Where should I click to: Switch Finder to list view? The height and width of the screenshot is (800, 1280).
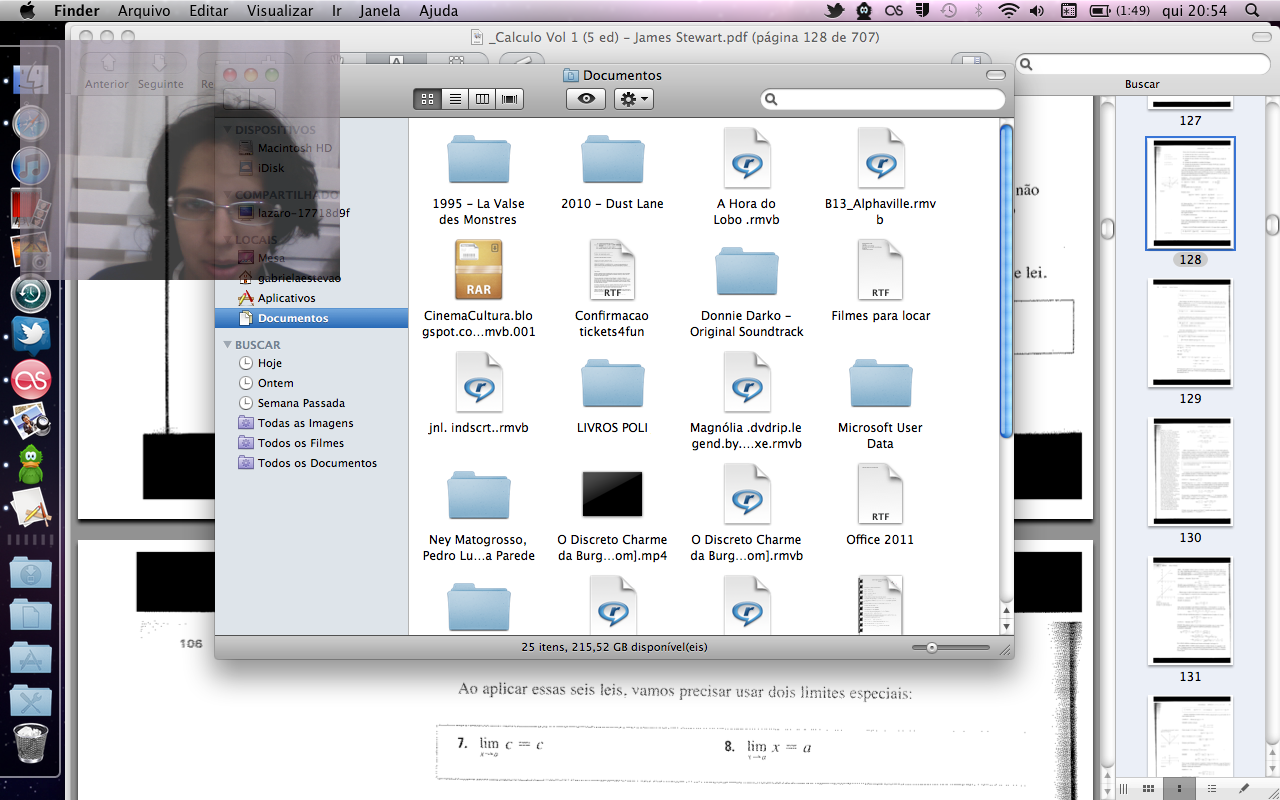pos(455,99)
